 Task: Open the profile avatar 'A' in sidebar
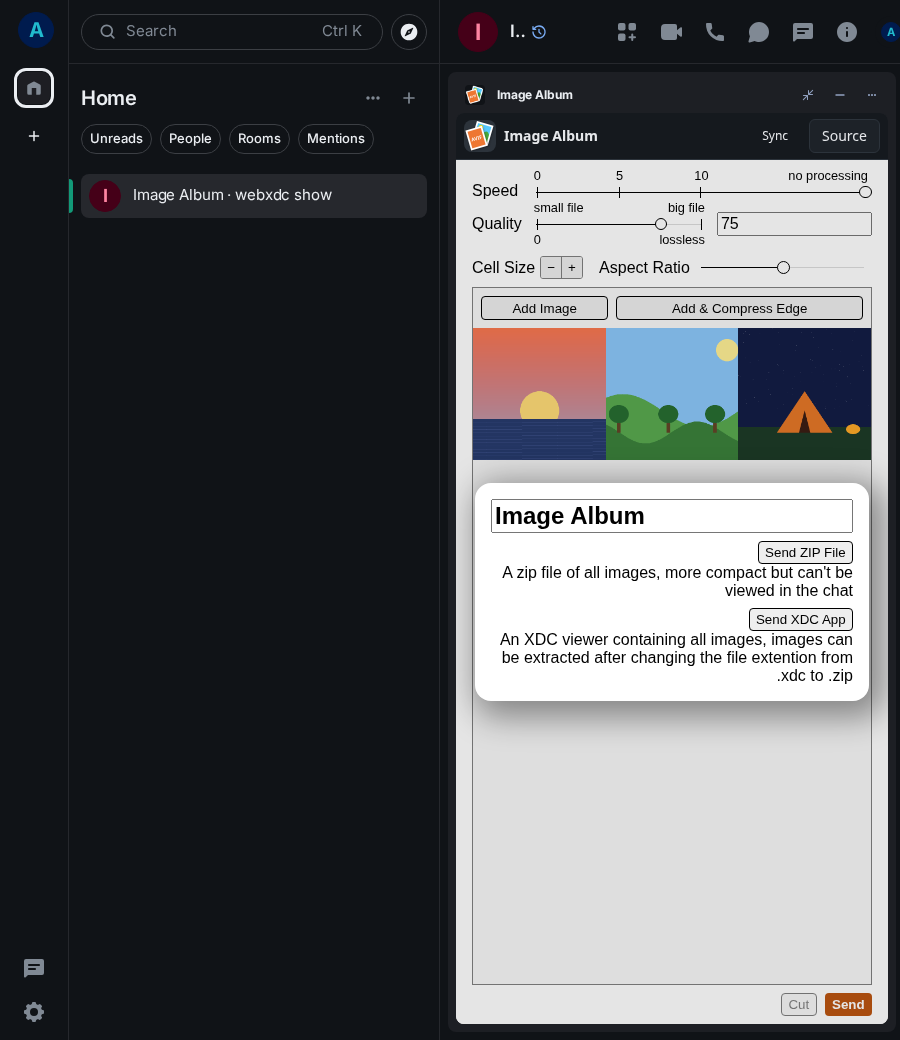point(36,30)
